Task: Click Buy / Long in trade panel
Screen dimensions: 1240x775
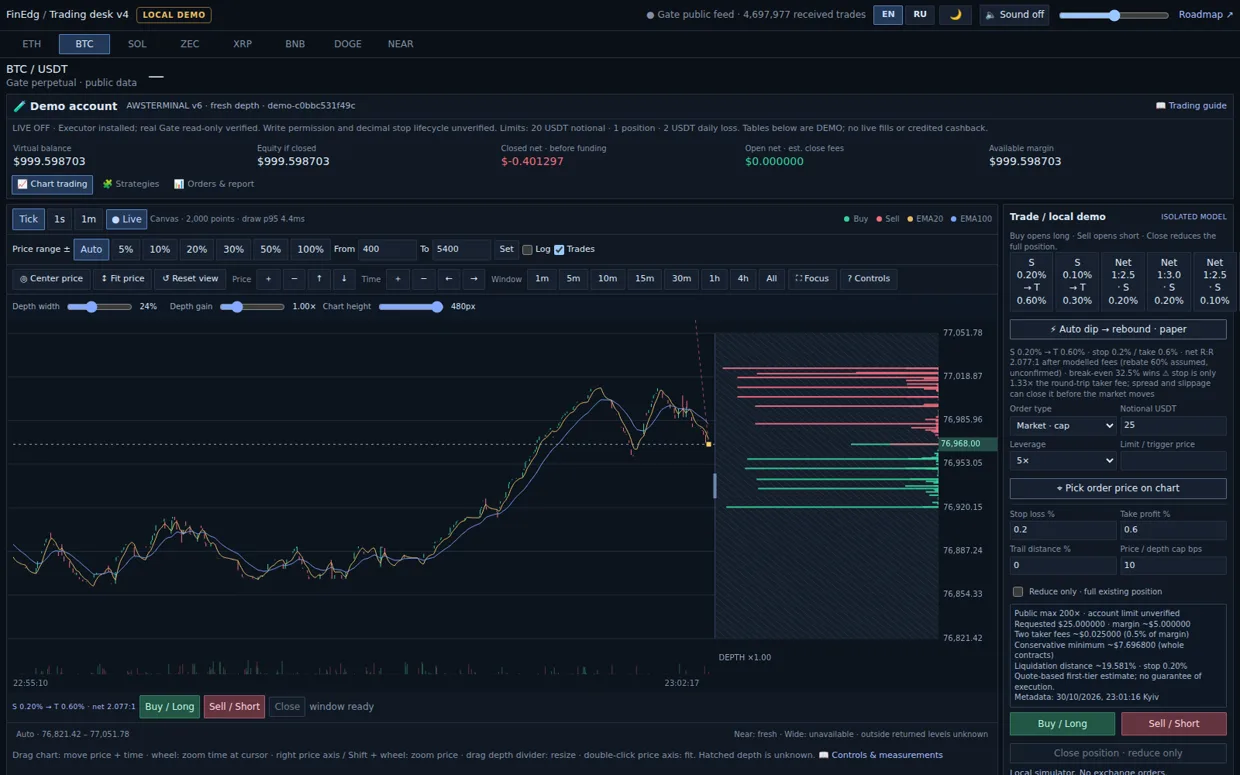Action: (1062, 724)
